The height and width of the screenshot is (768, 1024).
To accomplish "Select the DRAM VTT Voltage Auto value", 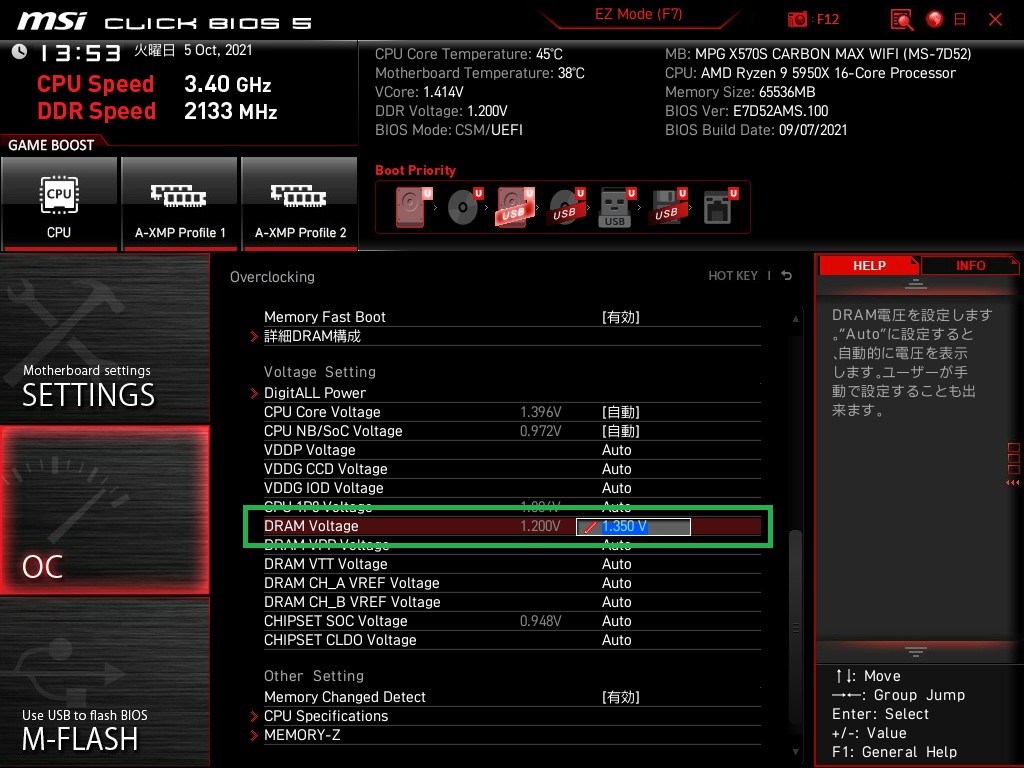I will [616, 564].
